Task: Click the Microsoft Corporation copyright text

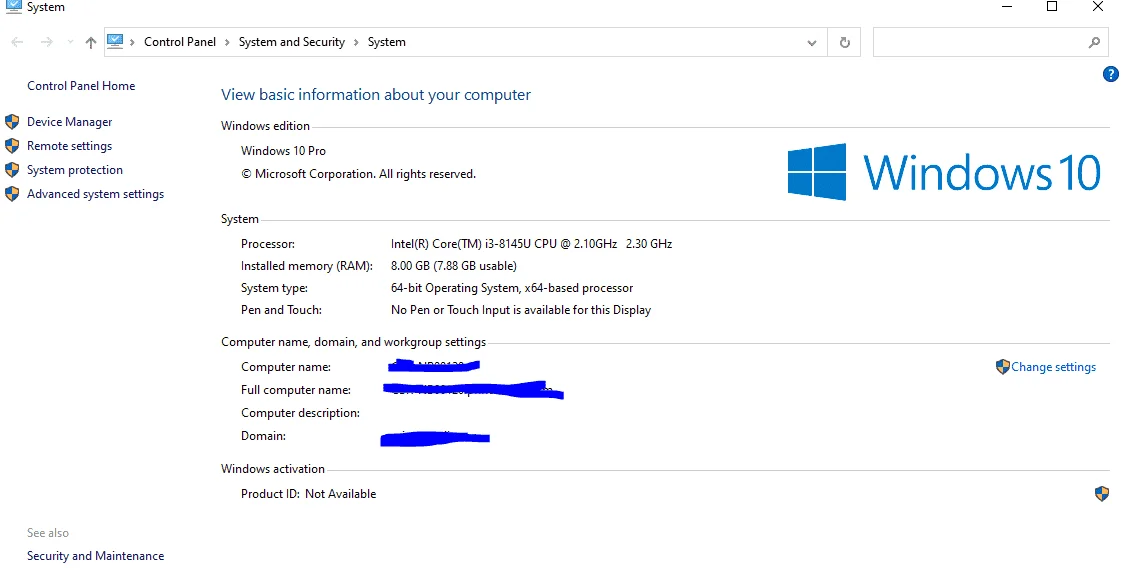Action: coord(358,174)
